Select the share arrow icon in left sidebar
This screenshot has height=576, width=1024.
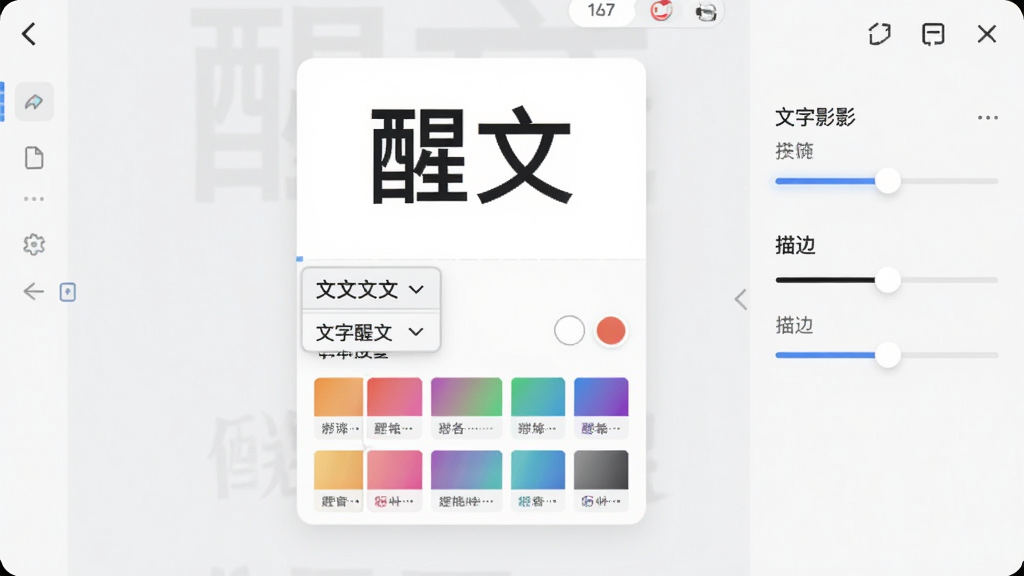coord(34,102)
